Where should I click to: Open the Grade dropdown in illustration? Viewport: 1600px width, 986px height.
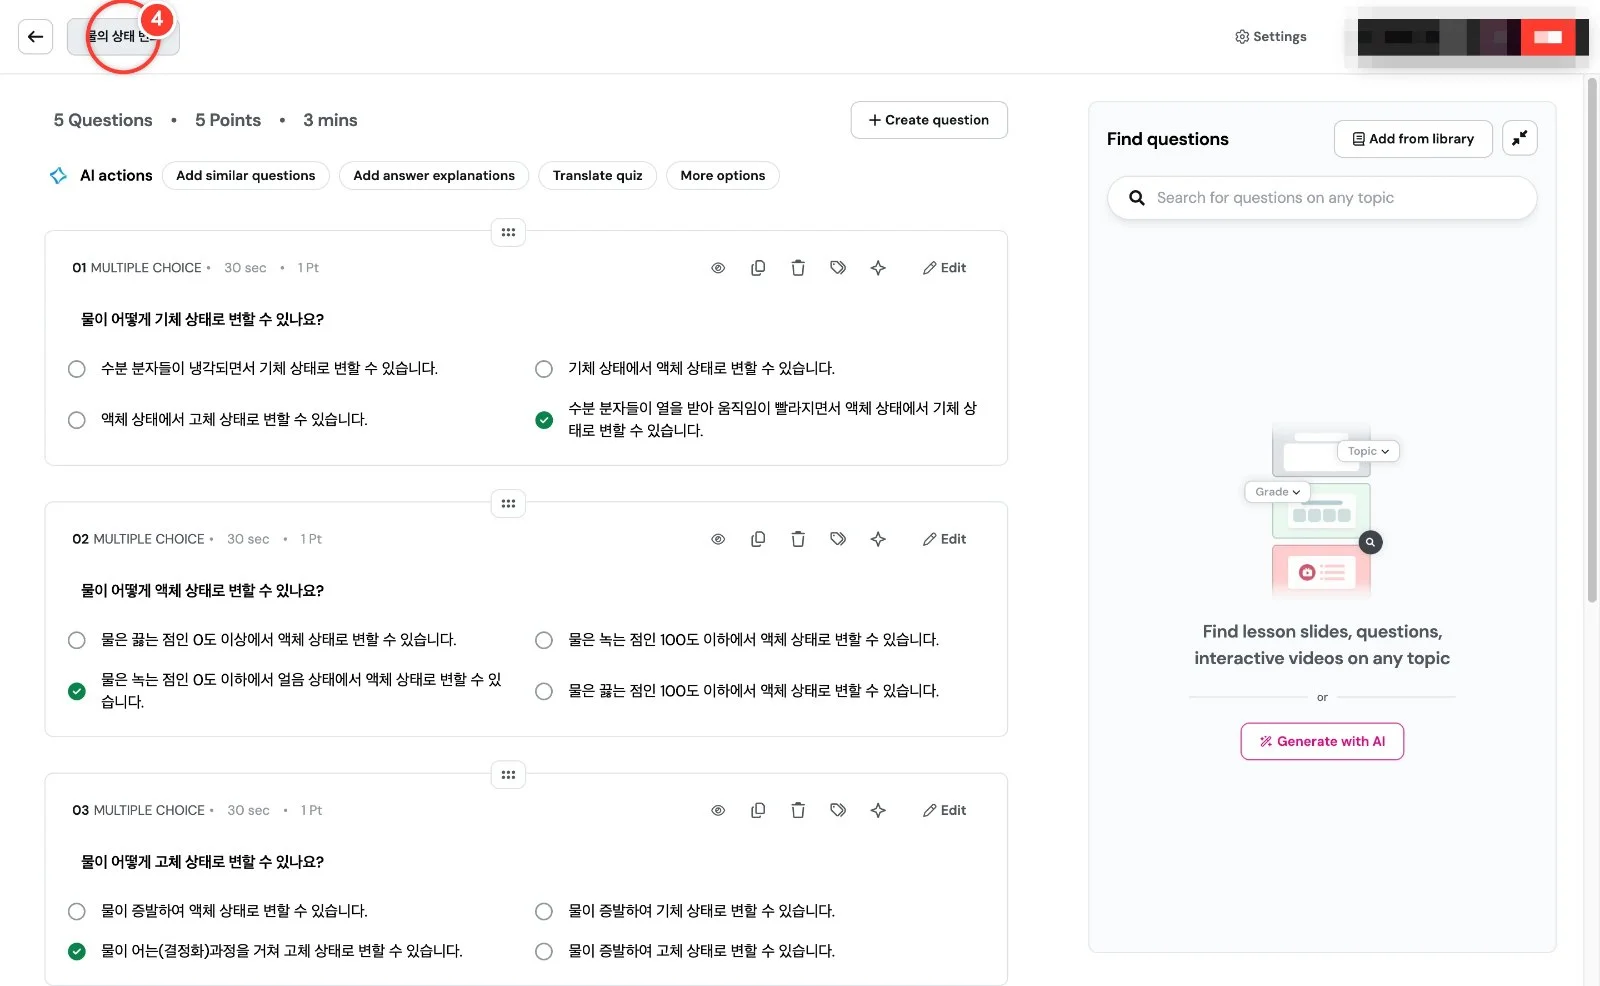(x=1277, y=492)
